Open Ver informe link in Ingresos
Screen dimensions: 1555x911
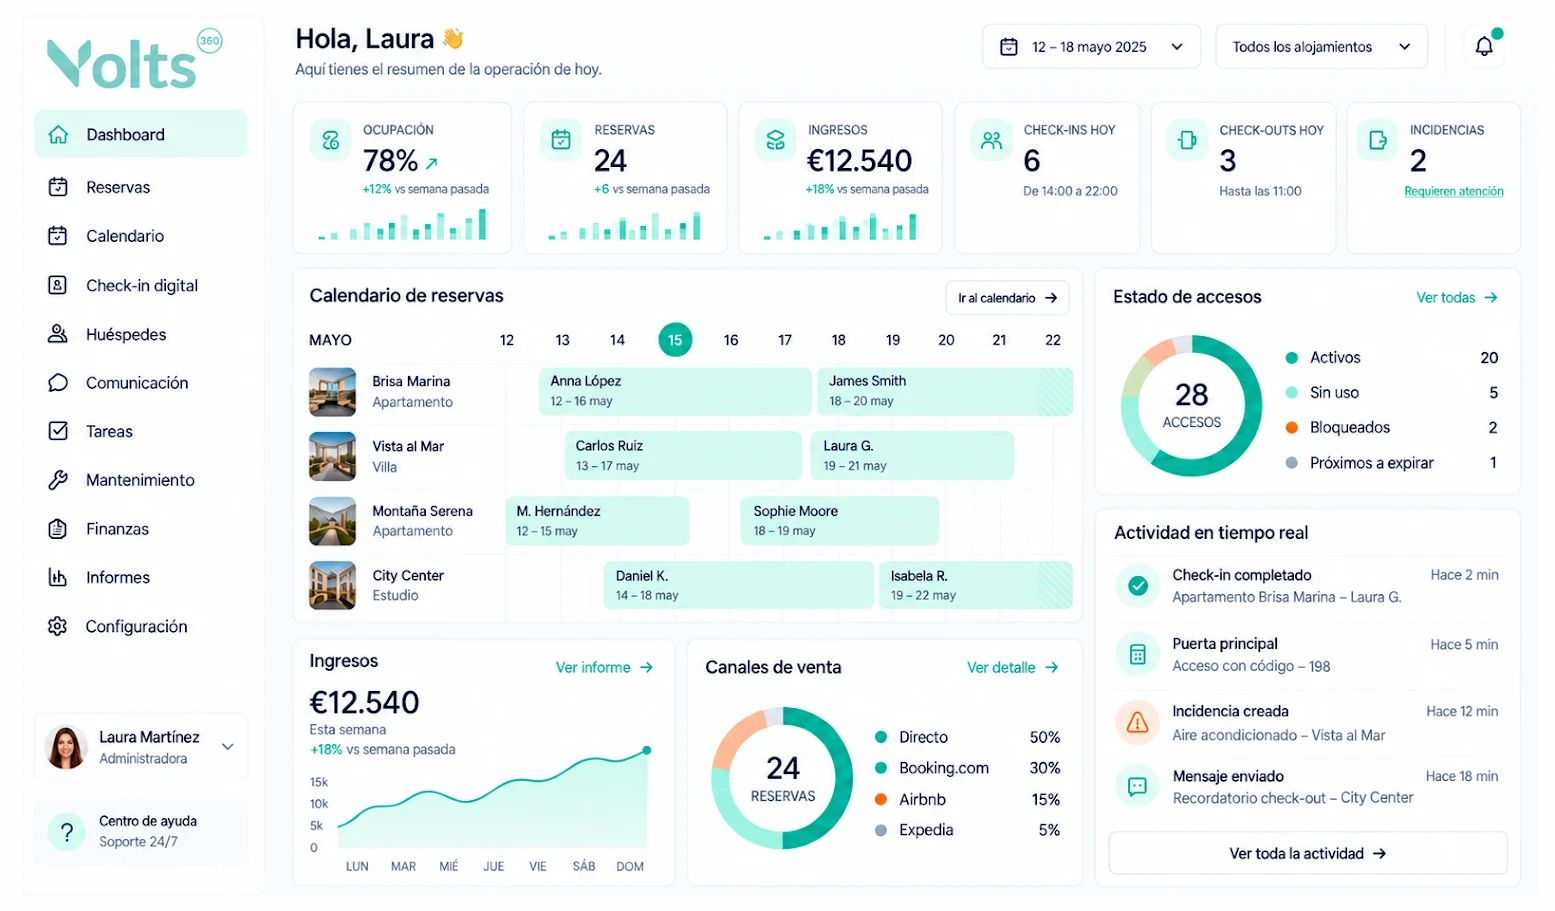point(604,667)
